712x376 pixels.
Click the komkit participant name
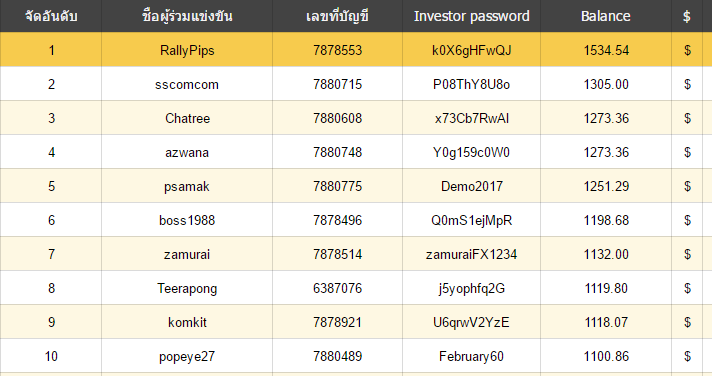187,322
